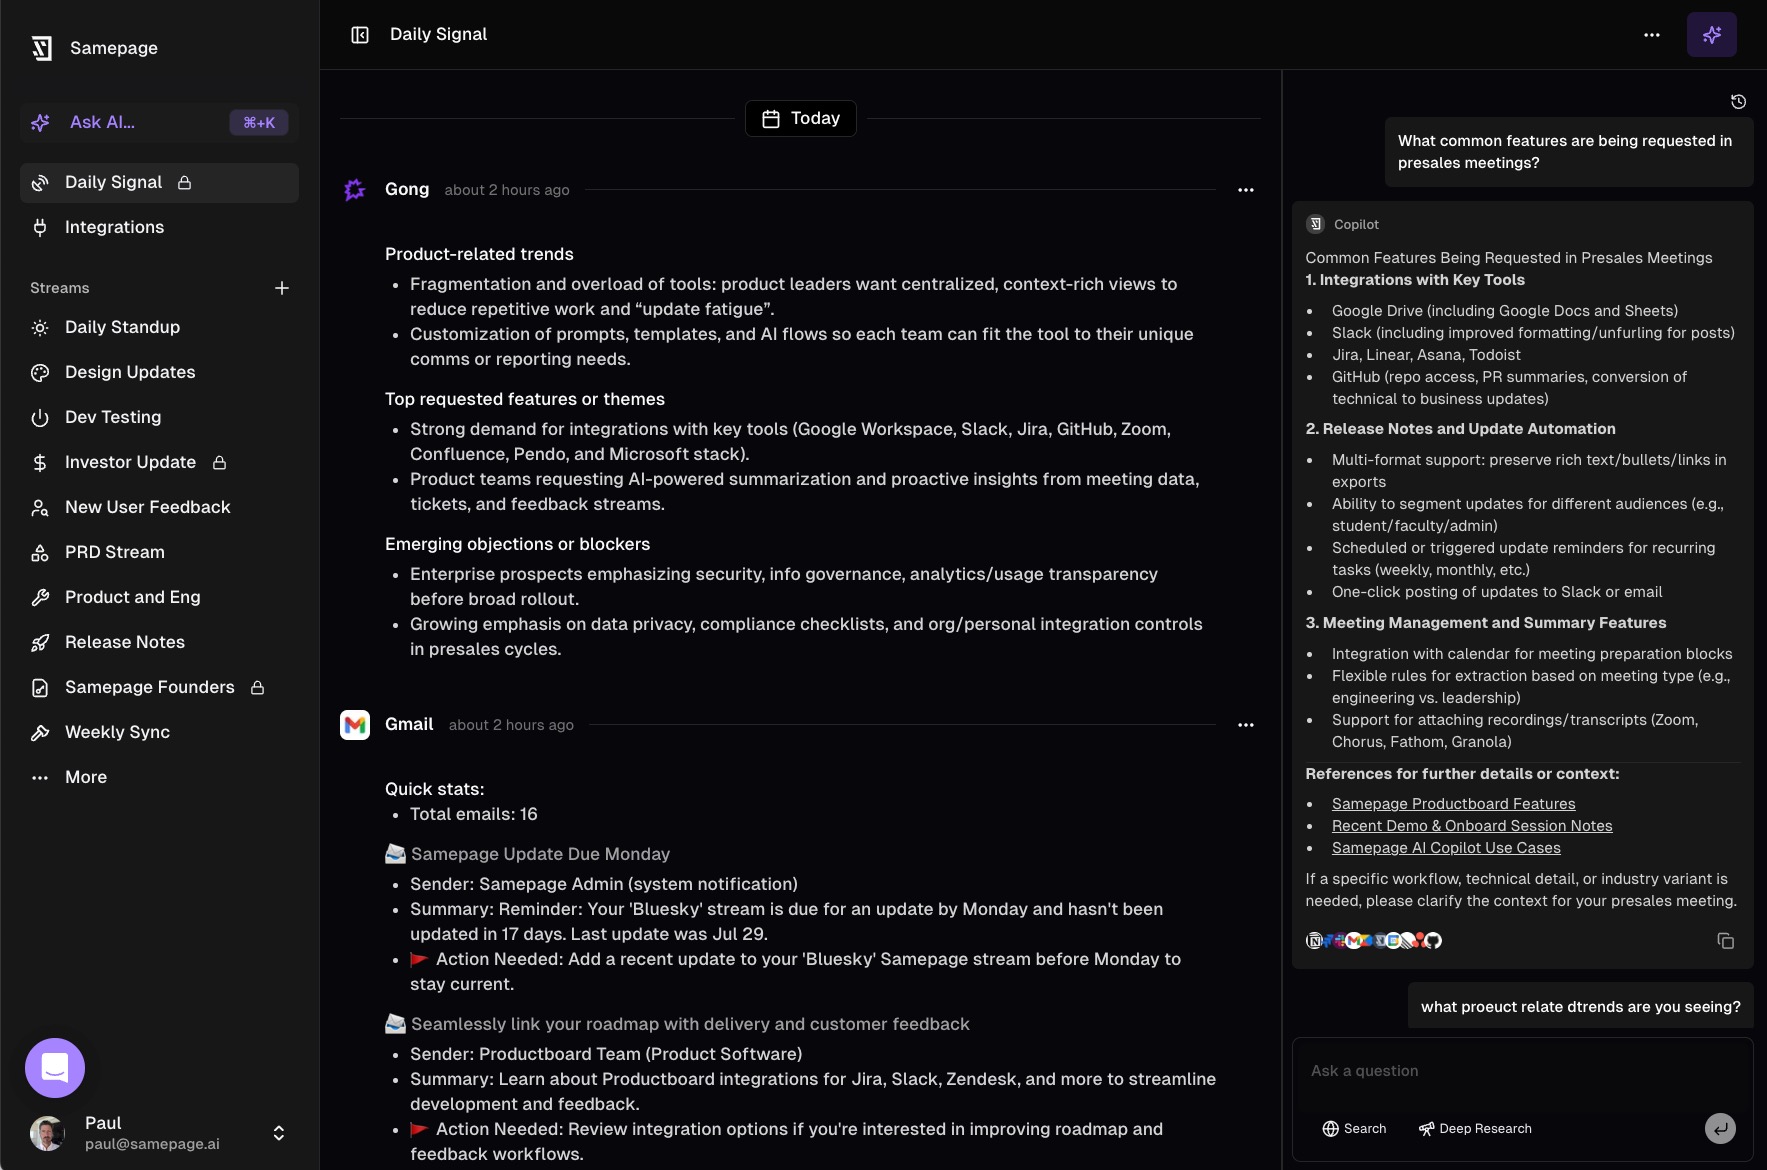Image resolution: width=1767 pixels, height=1170 pixels.
Task: Open the Integrations page
Action: point(160,227)
